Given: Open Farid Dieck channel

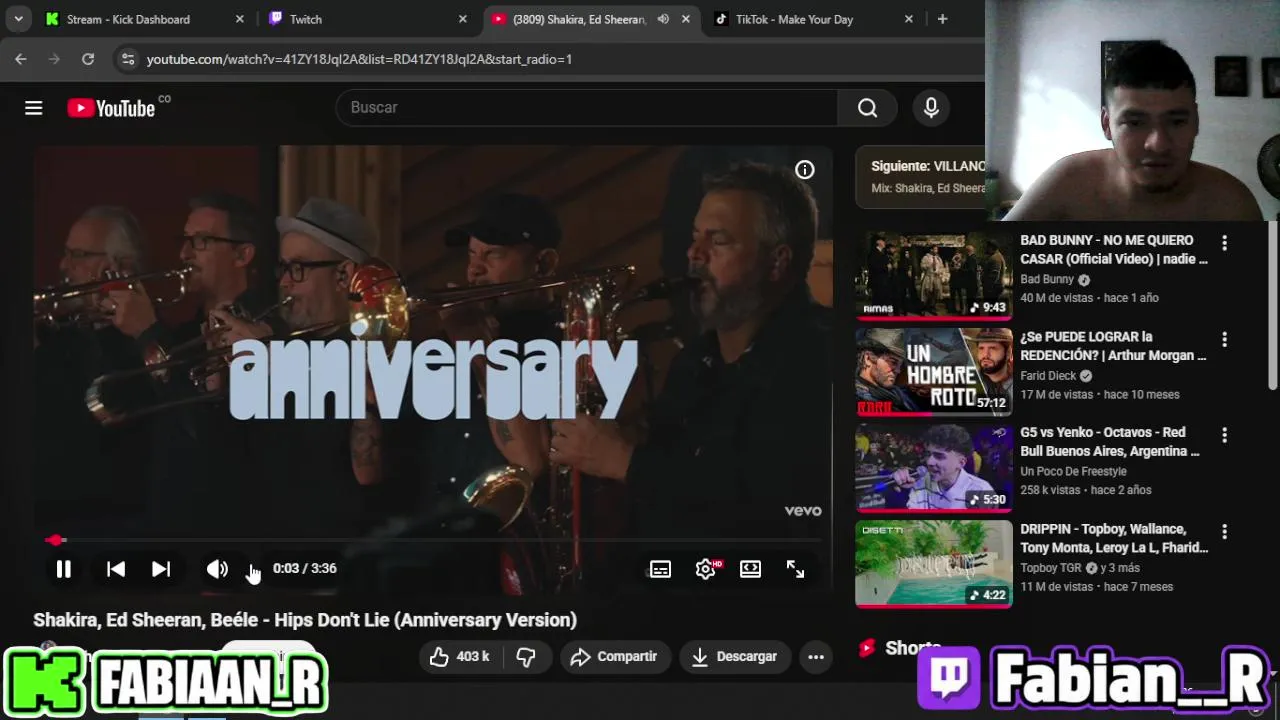Looking at the screenshot, I should pyautogui.click(x=1048, y=376).
